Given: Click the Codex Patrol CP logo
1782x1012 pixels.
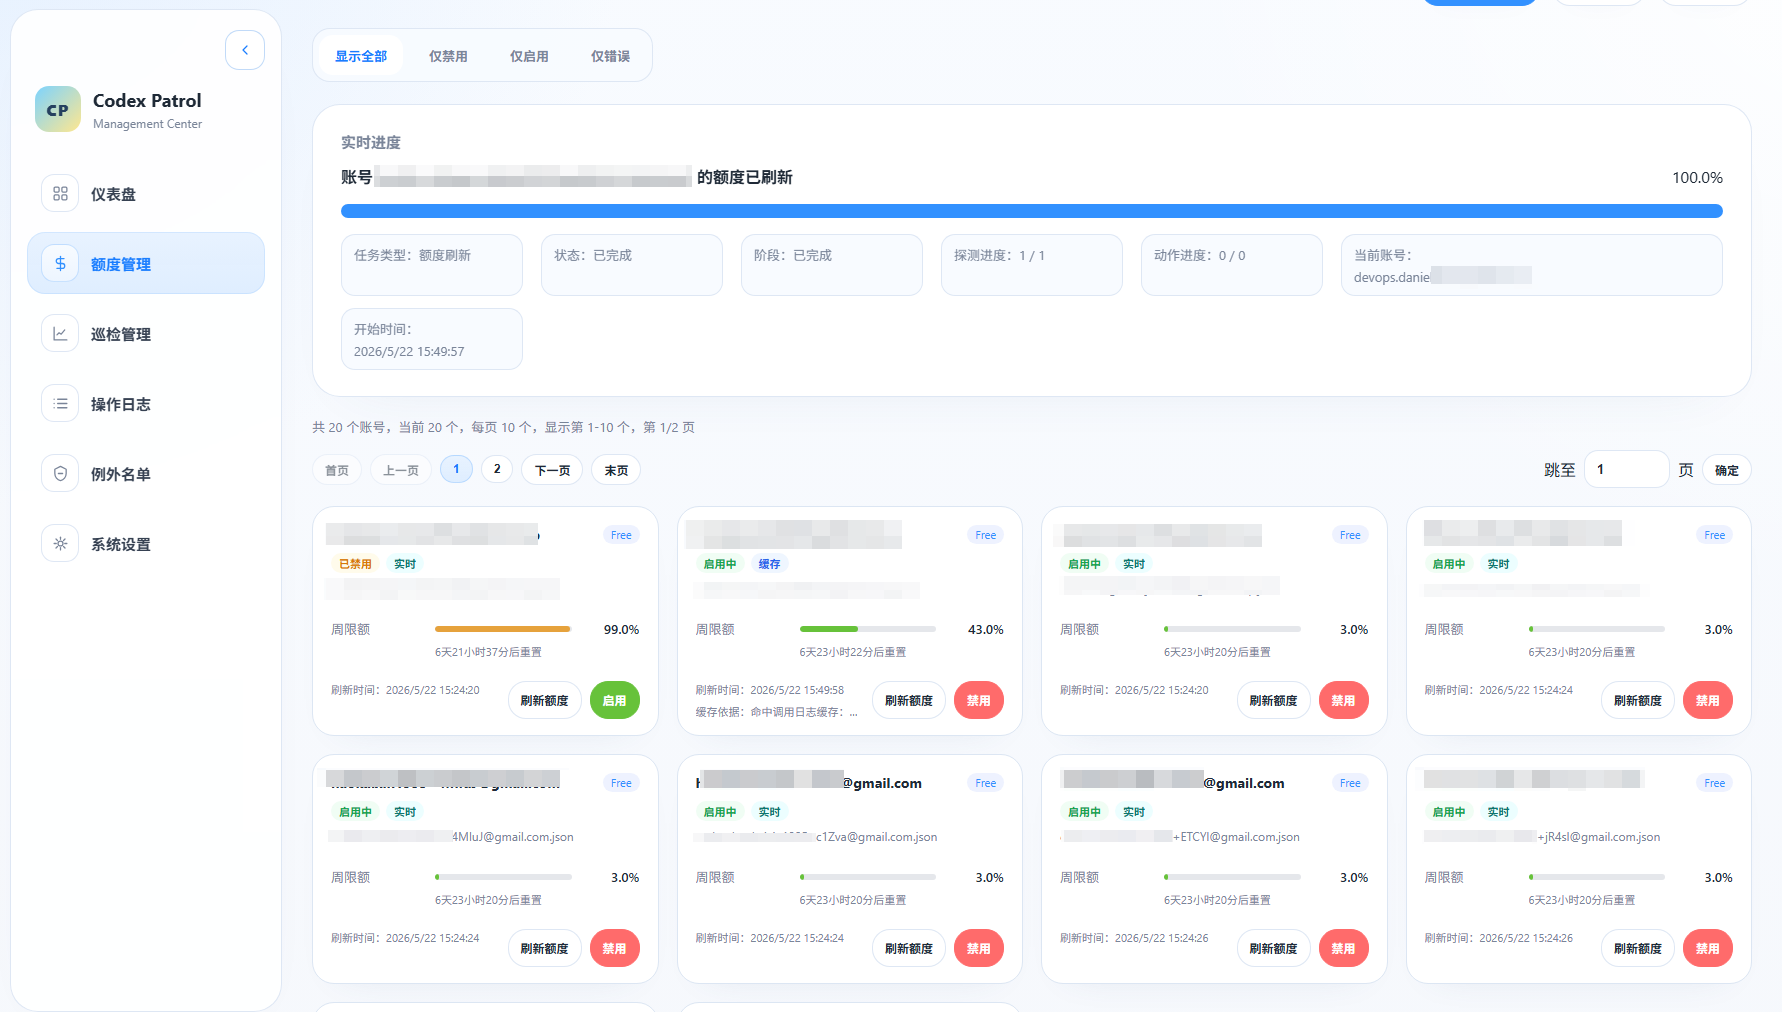Looking at the screenshot, I should [58, 109].
